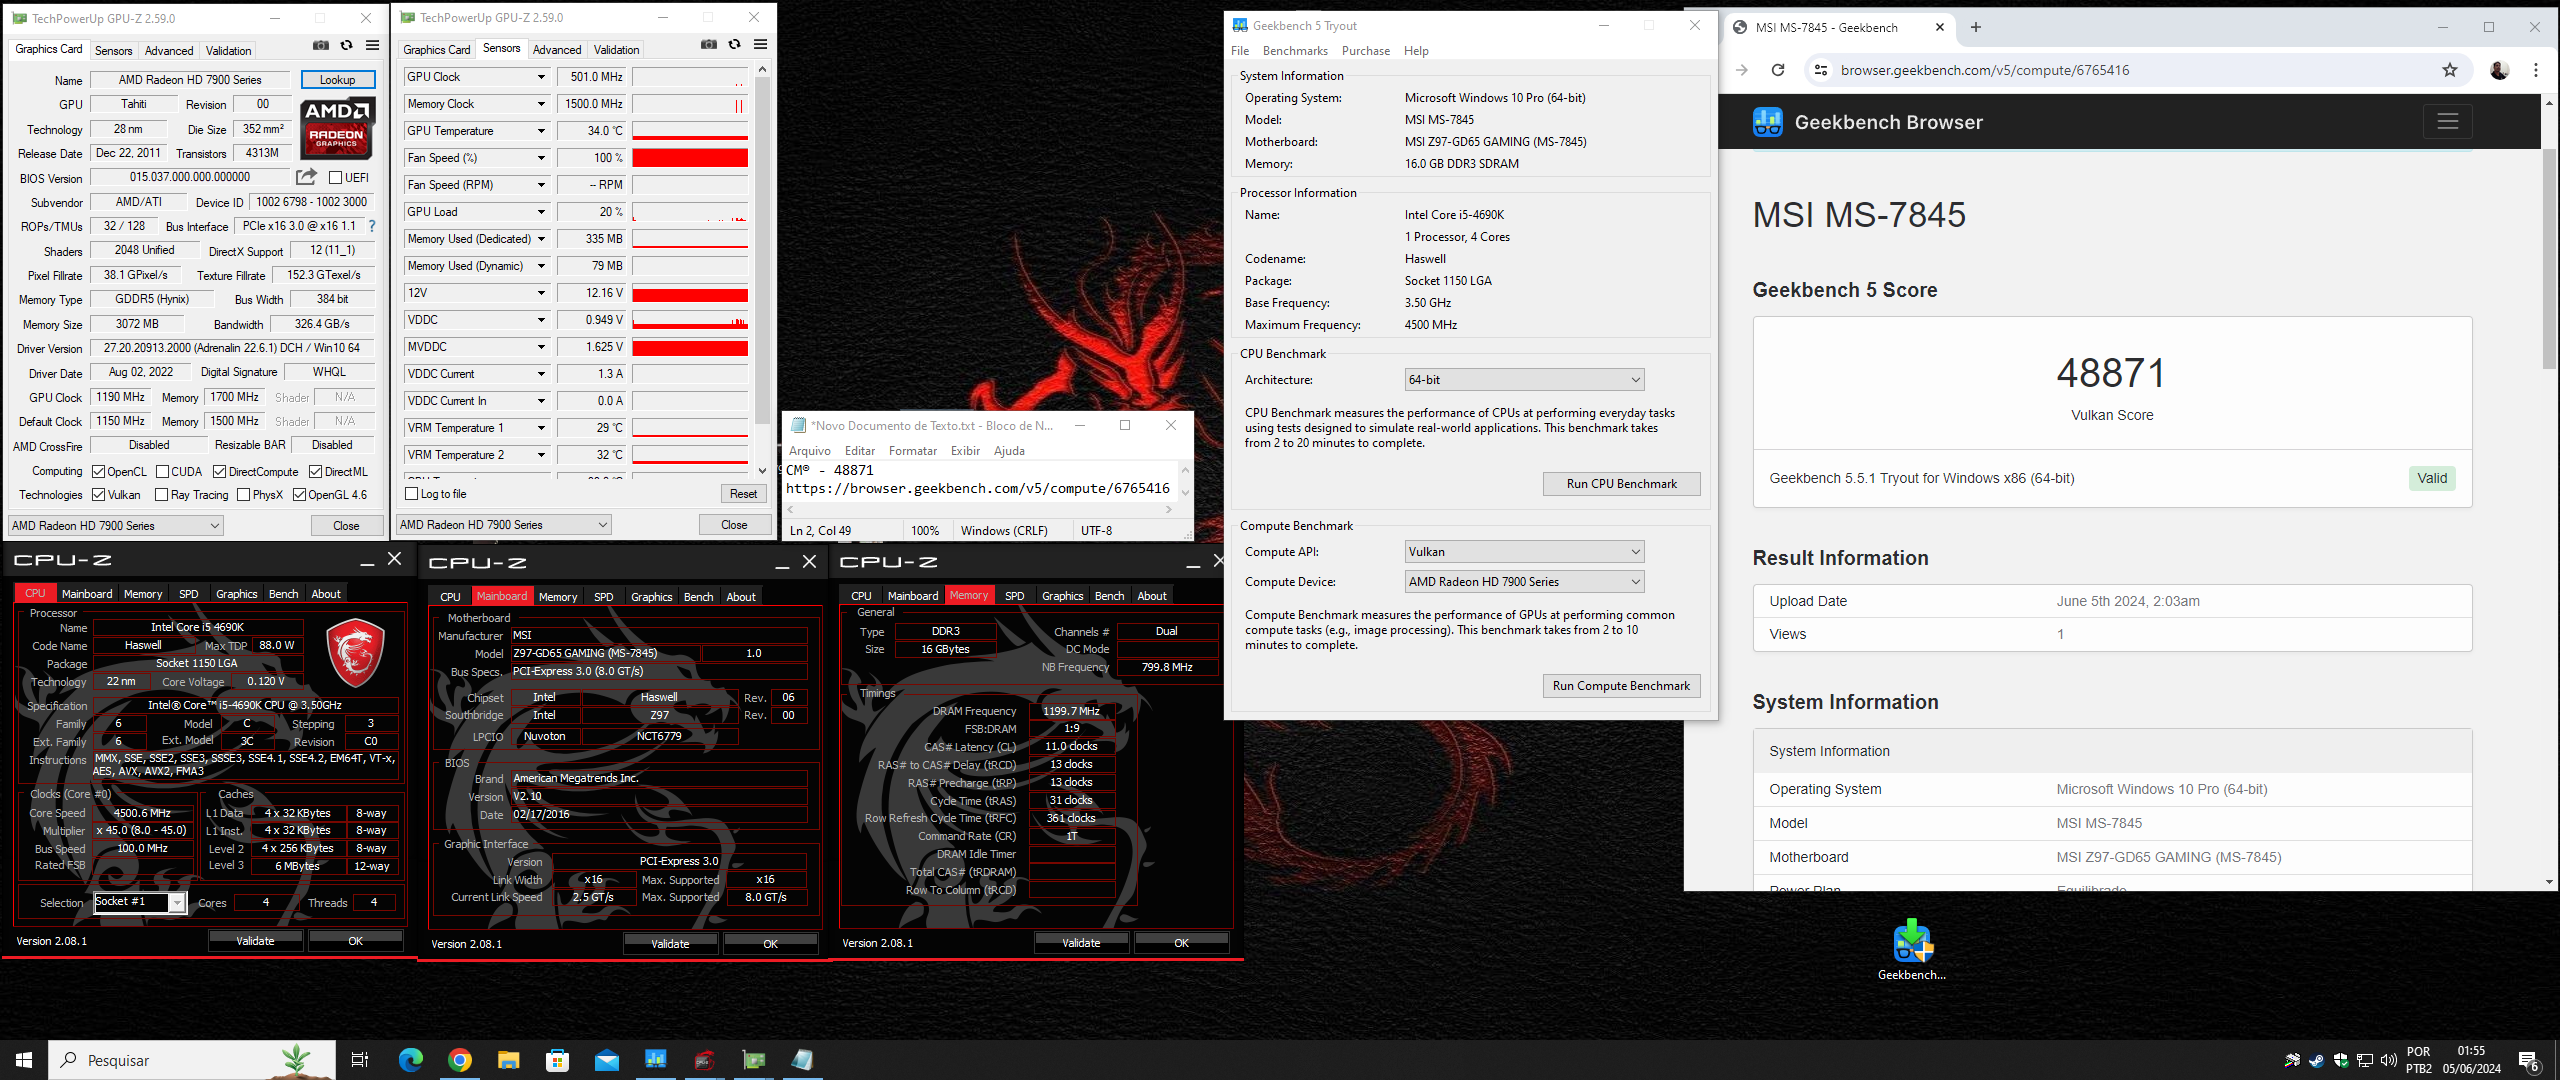Click the 12V red sensor graph bar

pos(690,293)
